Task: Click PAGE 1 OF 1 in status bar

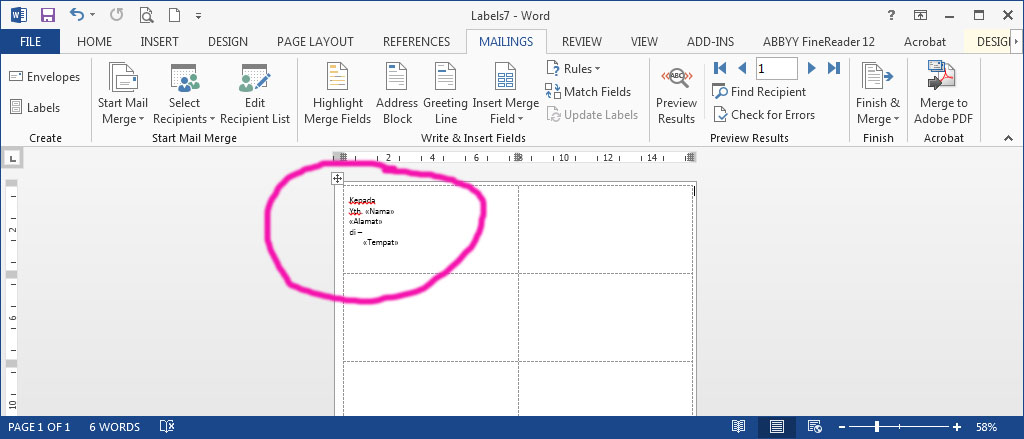Action: (x=39, y=427)
